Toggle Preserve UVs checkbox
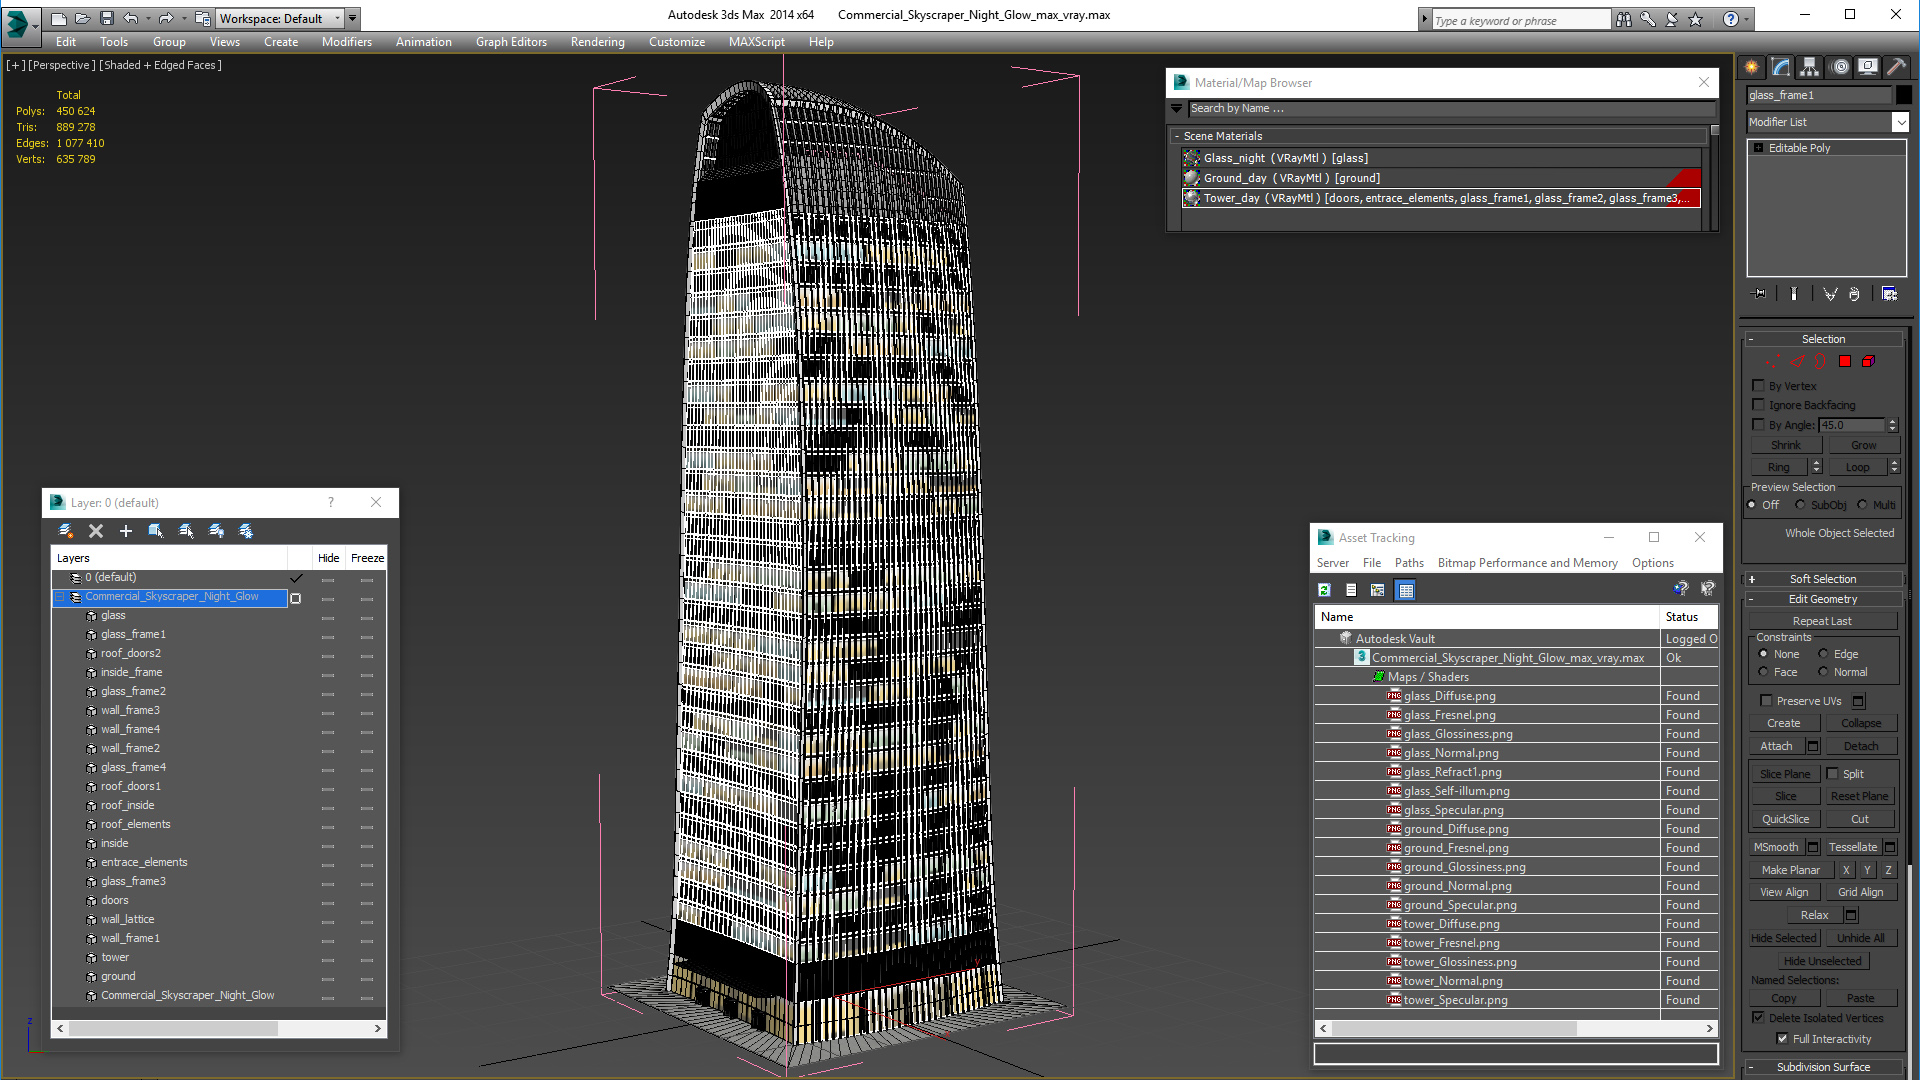This screenshot has width=1920, height=1080. (x=1766, y=701)
